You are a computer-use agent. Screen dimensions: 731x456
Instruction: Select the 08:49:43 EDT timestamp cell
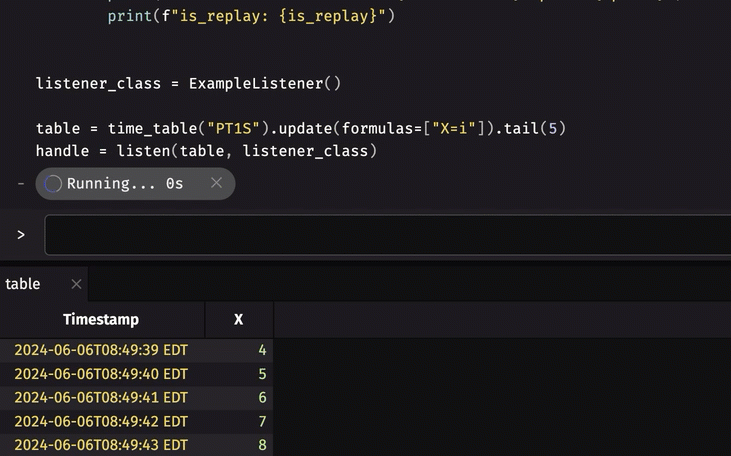[x=101, y=445]
